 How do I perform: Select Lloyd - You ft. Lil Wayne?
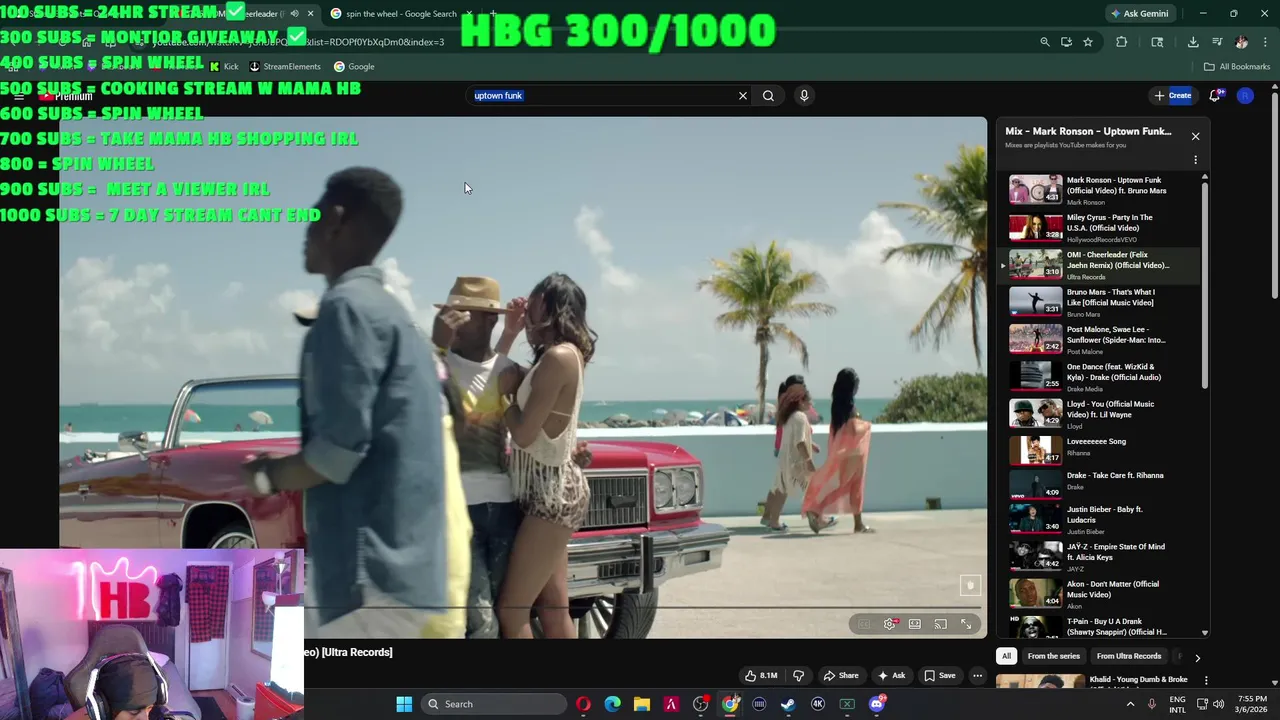point(1100,414)
